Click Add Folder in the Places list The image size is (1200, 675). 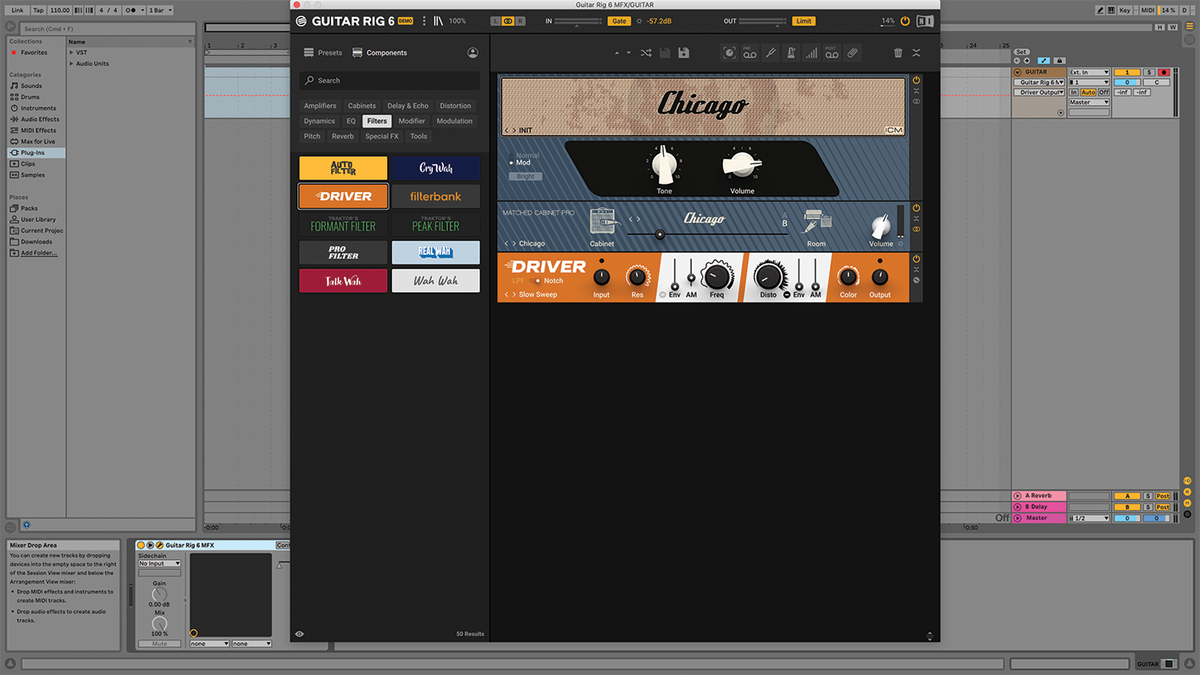tap(40, 252)
